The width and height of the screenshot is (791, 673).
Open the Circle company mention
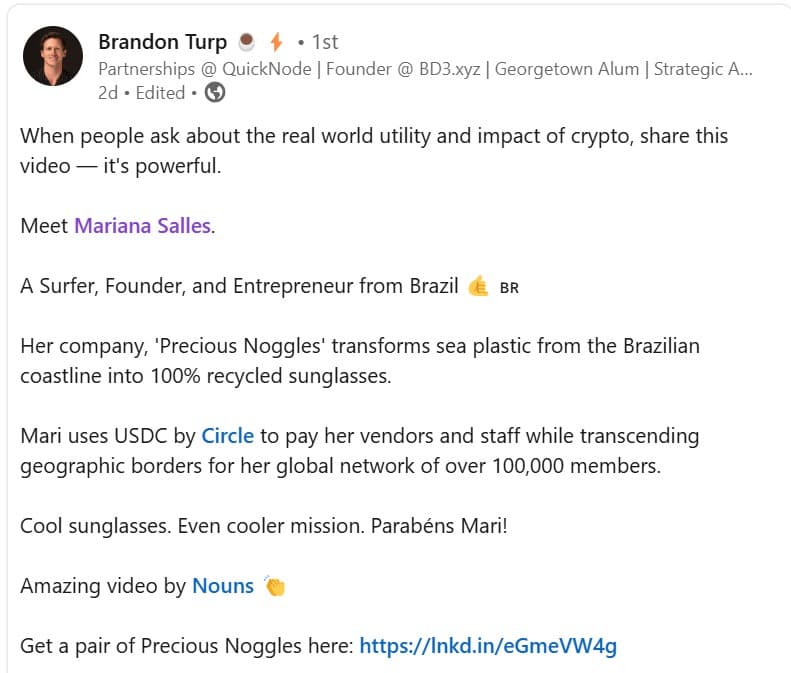[x=227, y=436]
